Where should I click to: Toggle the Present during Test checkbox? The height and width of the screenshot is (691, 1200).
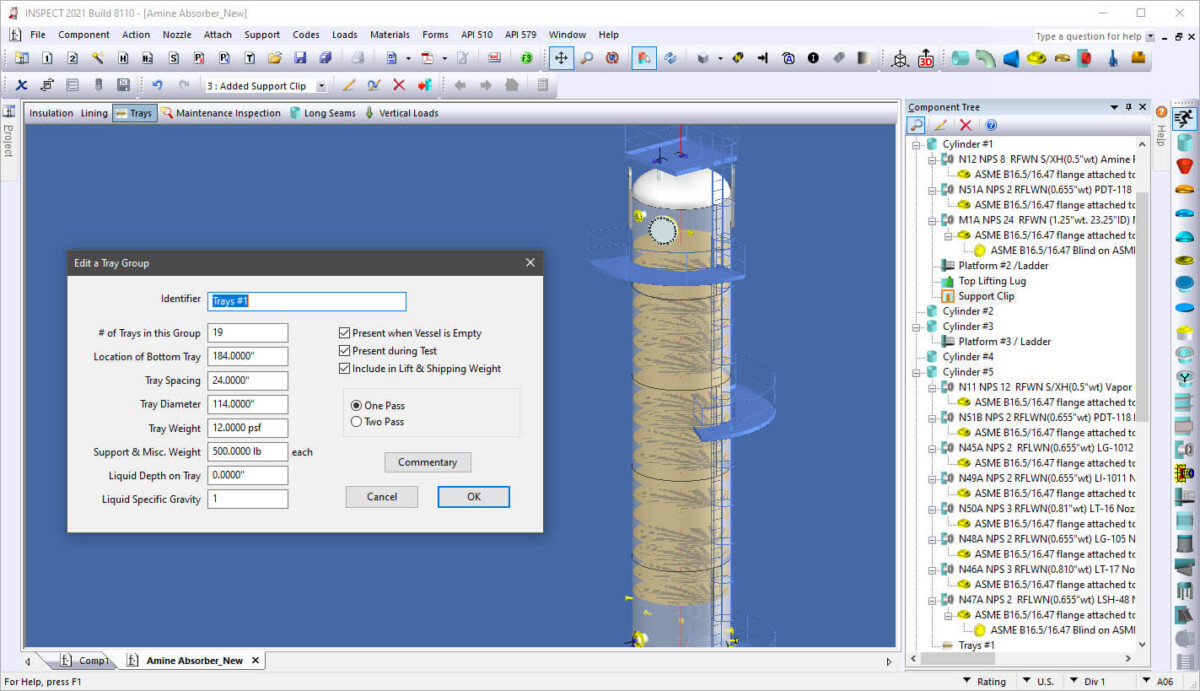(x=344, y=350)
